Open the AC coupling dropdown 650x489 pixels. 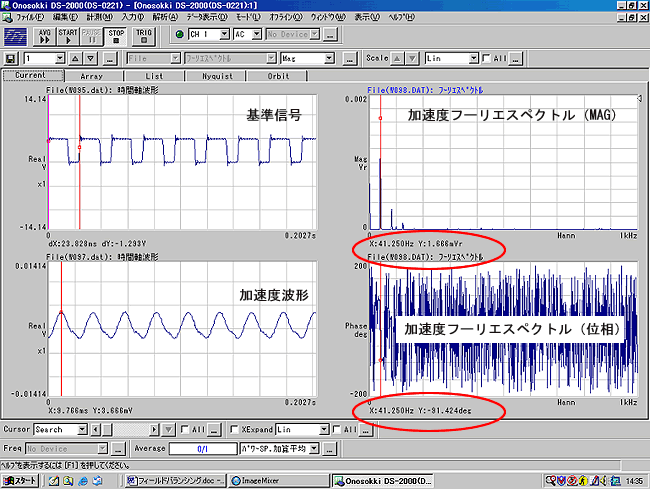click(x=257, y=34)
